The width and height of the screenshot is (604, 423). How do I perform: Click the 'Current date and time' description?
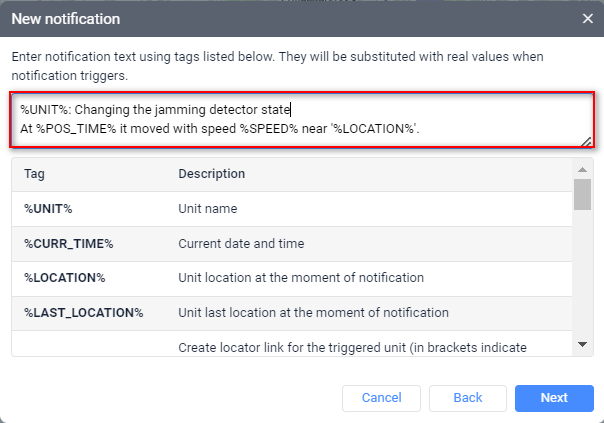pos(241,243)
